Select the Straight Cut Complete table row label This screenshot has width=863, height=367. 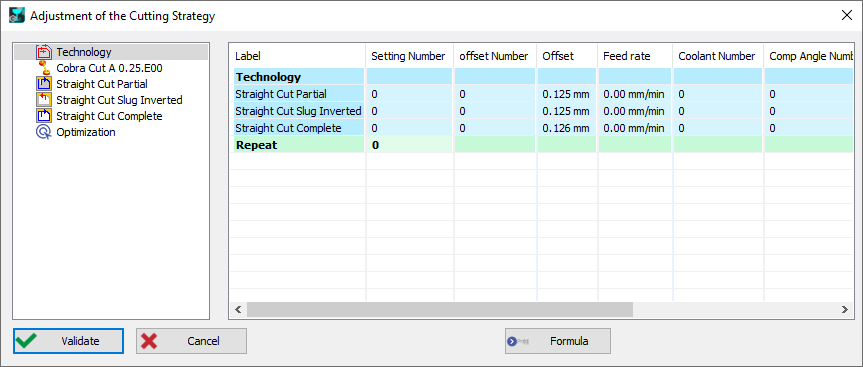click(299, 128)
